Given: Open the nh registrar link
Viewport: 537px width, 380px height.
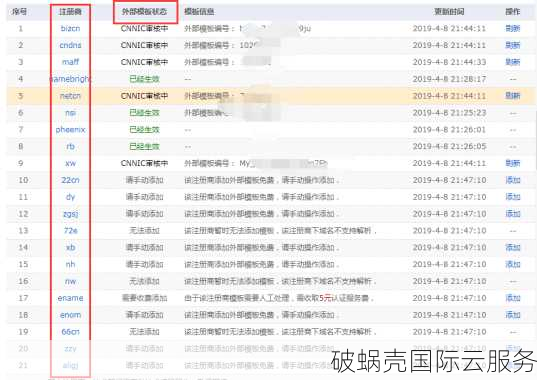Looking at the screenshot, I should coord(70,264).
